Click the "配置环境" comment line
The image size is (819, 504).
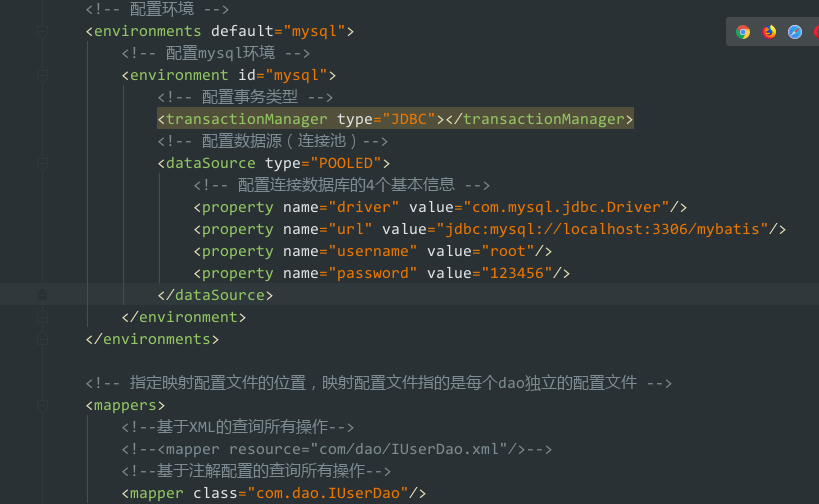point(157,9)
